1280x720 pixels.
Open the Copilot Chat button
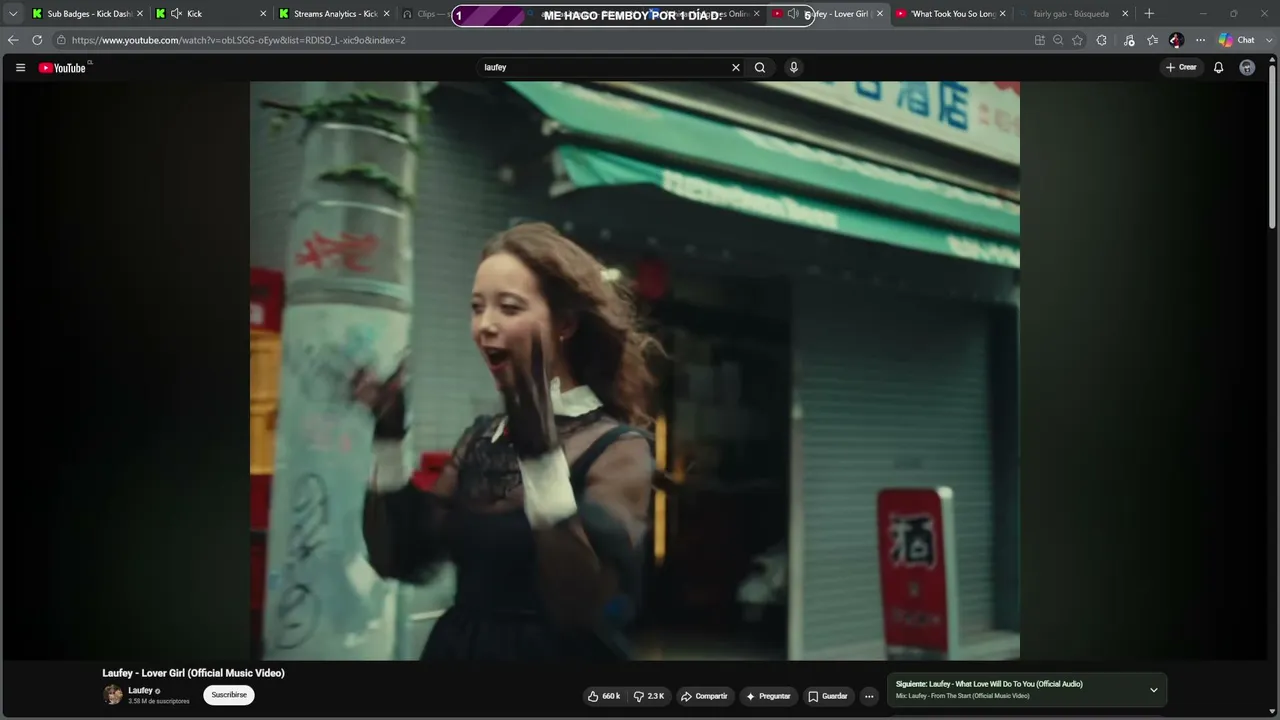tap(1237, 40)
